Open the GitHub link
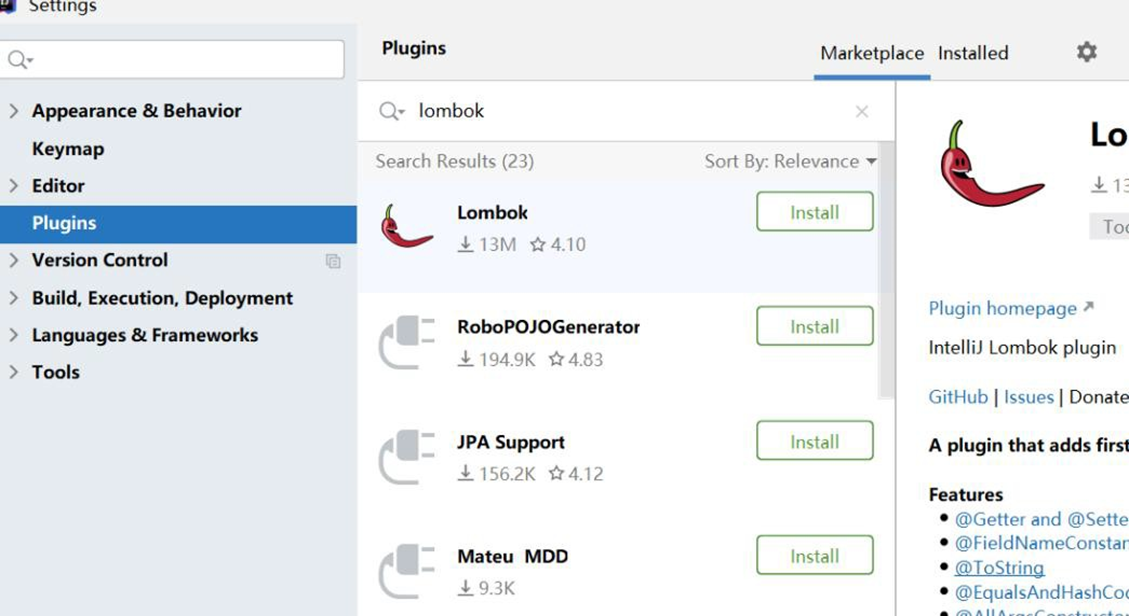This screenshot has height=616, width=1129. tap(958, 397)
